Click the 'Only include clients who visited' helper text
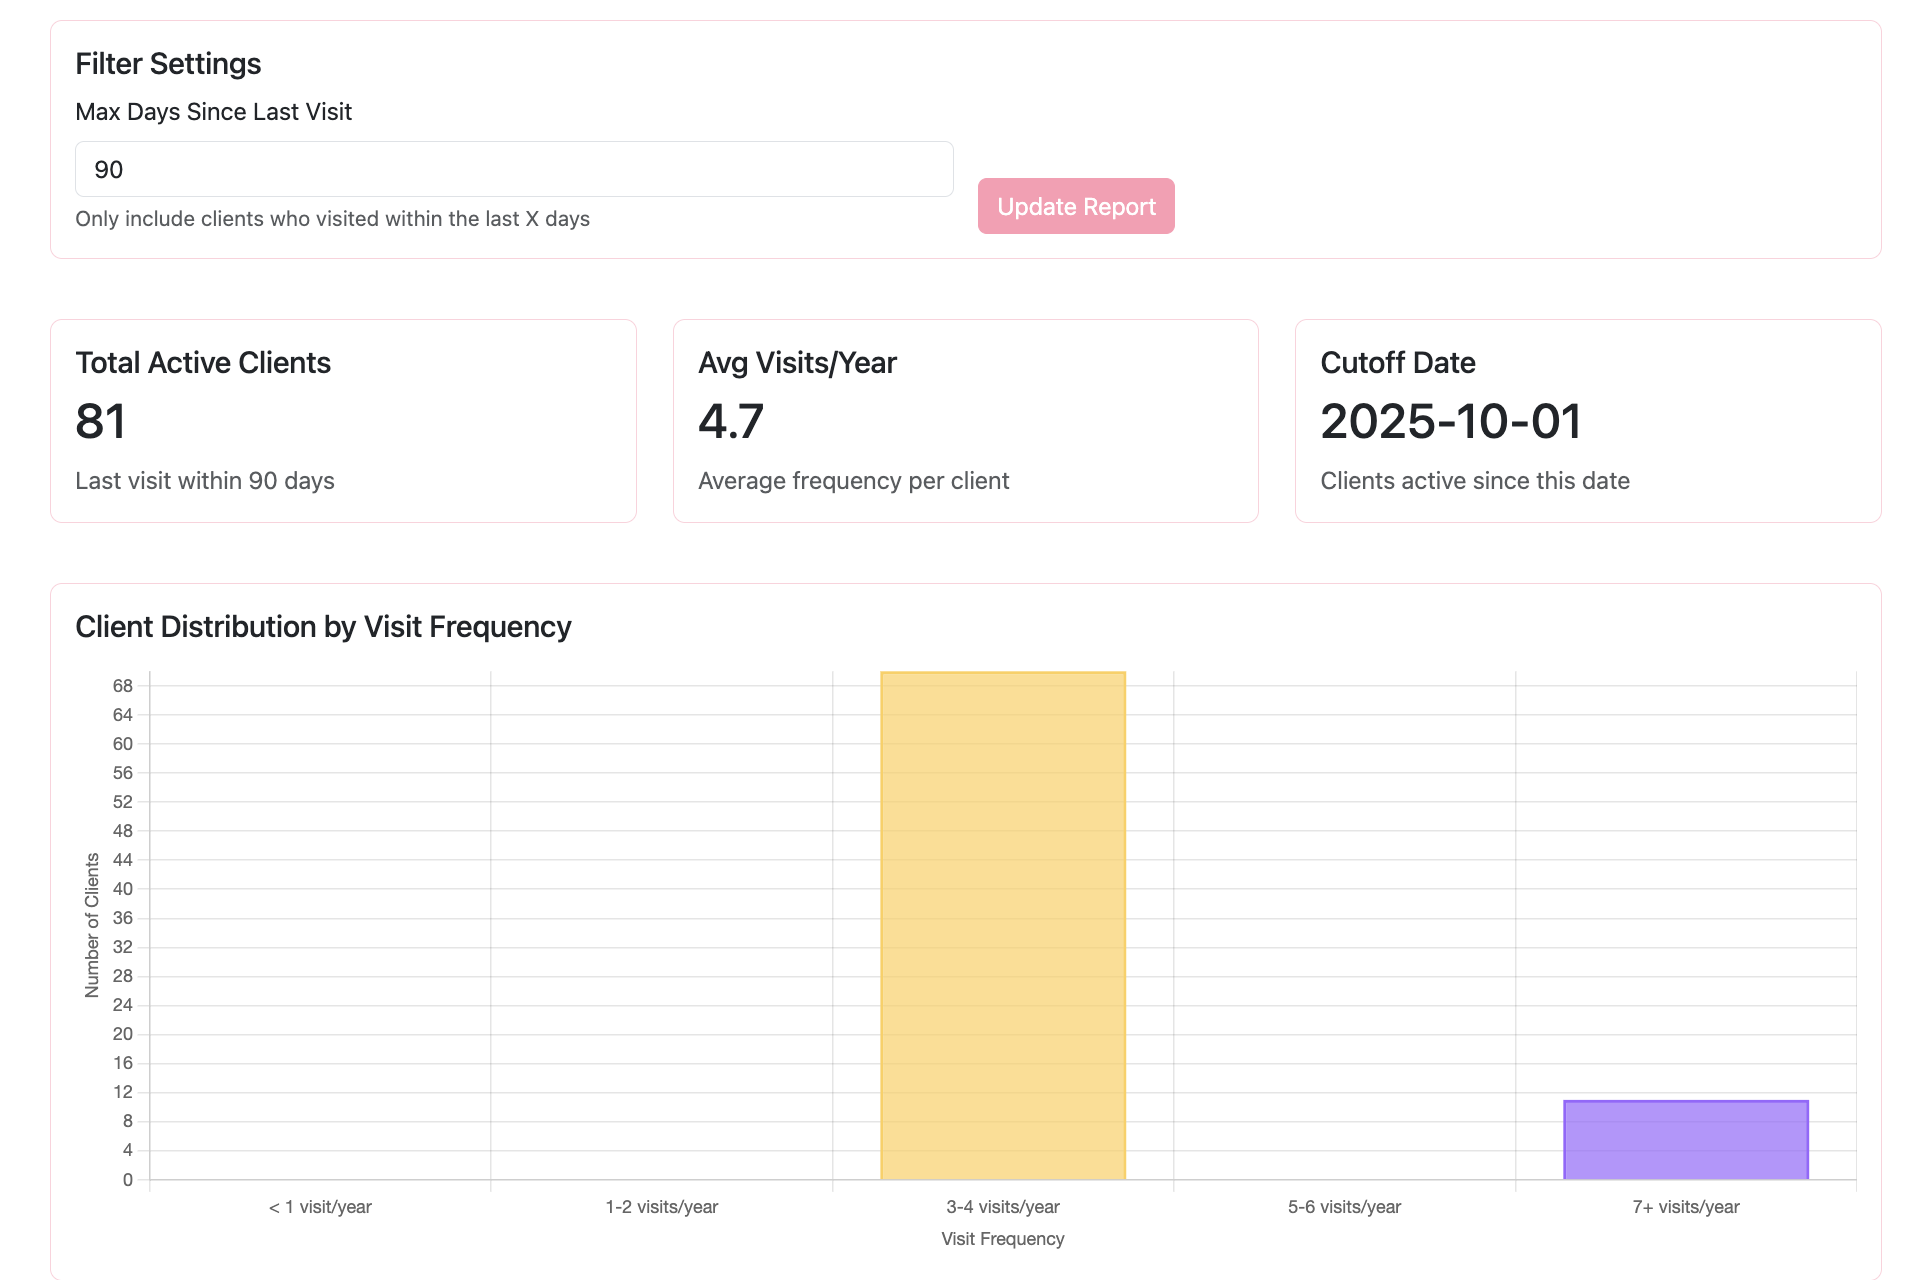 coord(332,219)
